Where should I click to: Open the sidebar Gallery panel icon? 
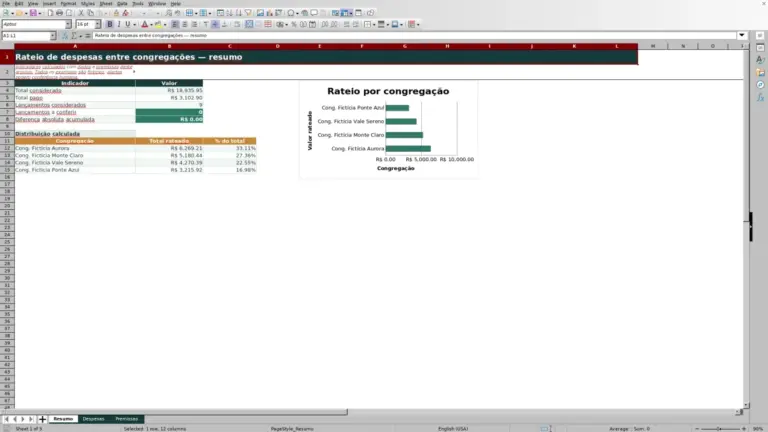pyautogui.click(x=760, y=72)
